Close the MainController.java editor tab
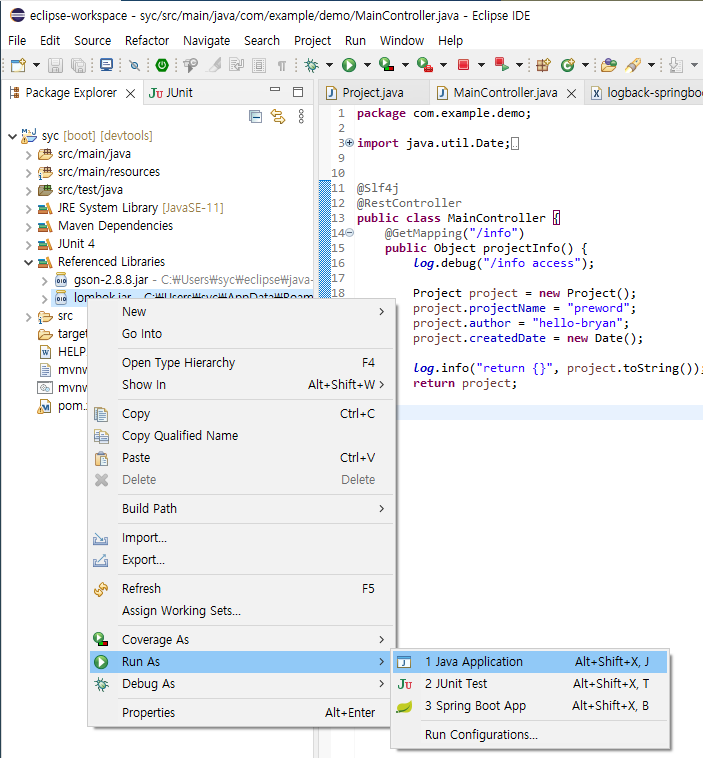This screenshot has width=703, height=758. point(571,93)
